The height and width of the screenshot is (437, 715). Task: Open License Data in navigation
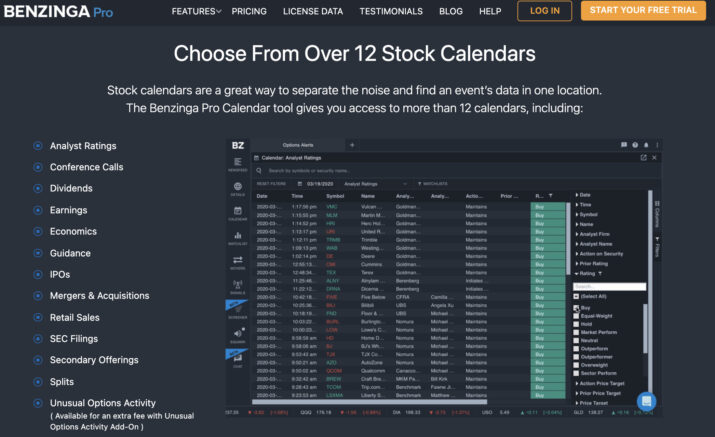click(313, 11)
